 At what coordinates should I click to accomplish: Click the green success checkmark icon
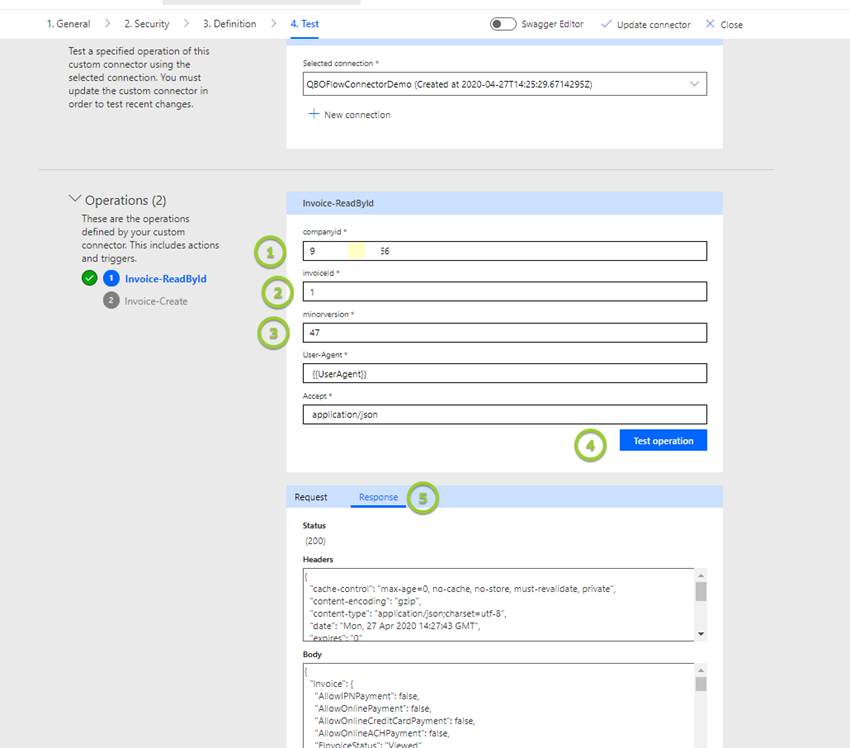point(90,279)
